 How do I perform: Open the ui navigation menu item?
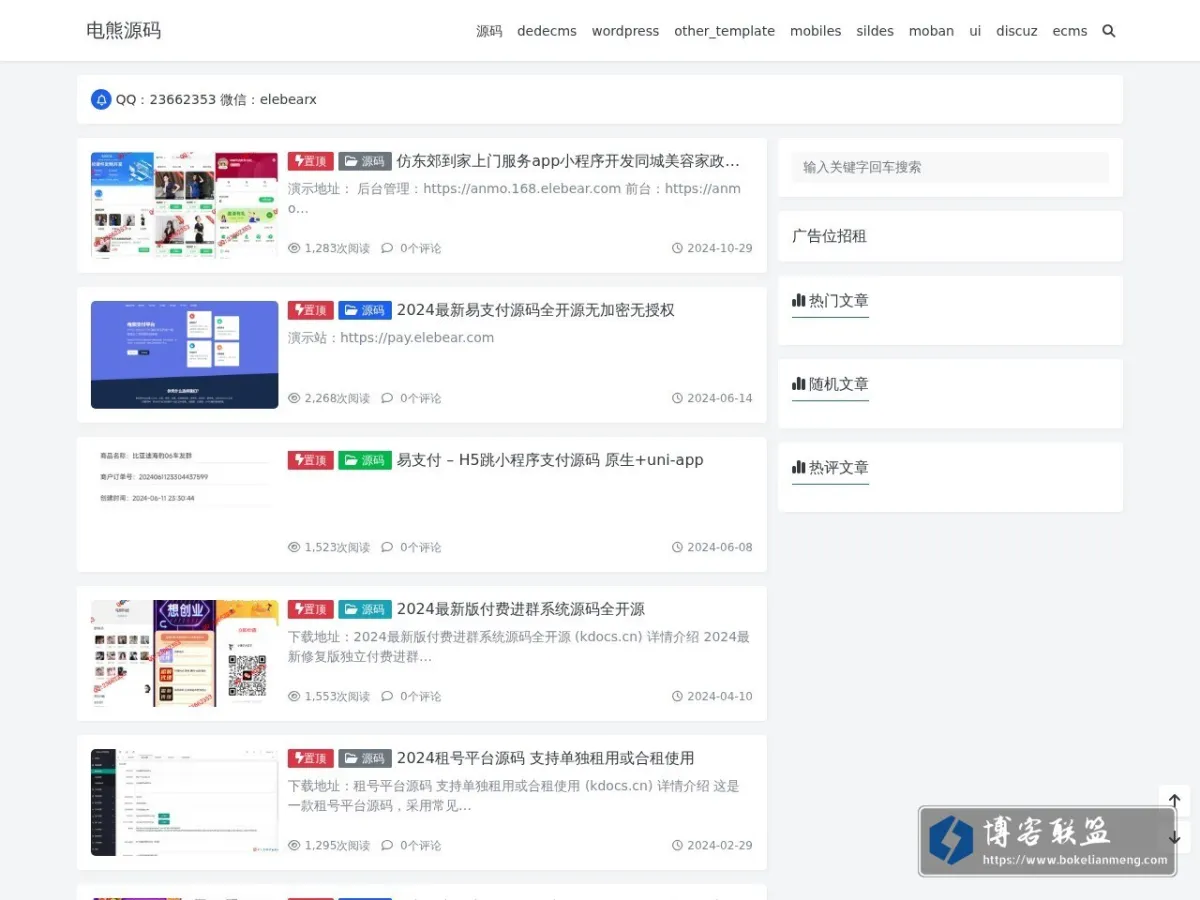click(x=975, y=31)
